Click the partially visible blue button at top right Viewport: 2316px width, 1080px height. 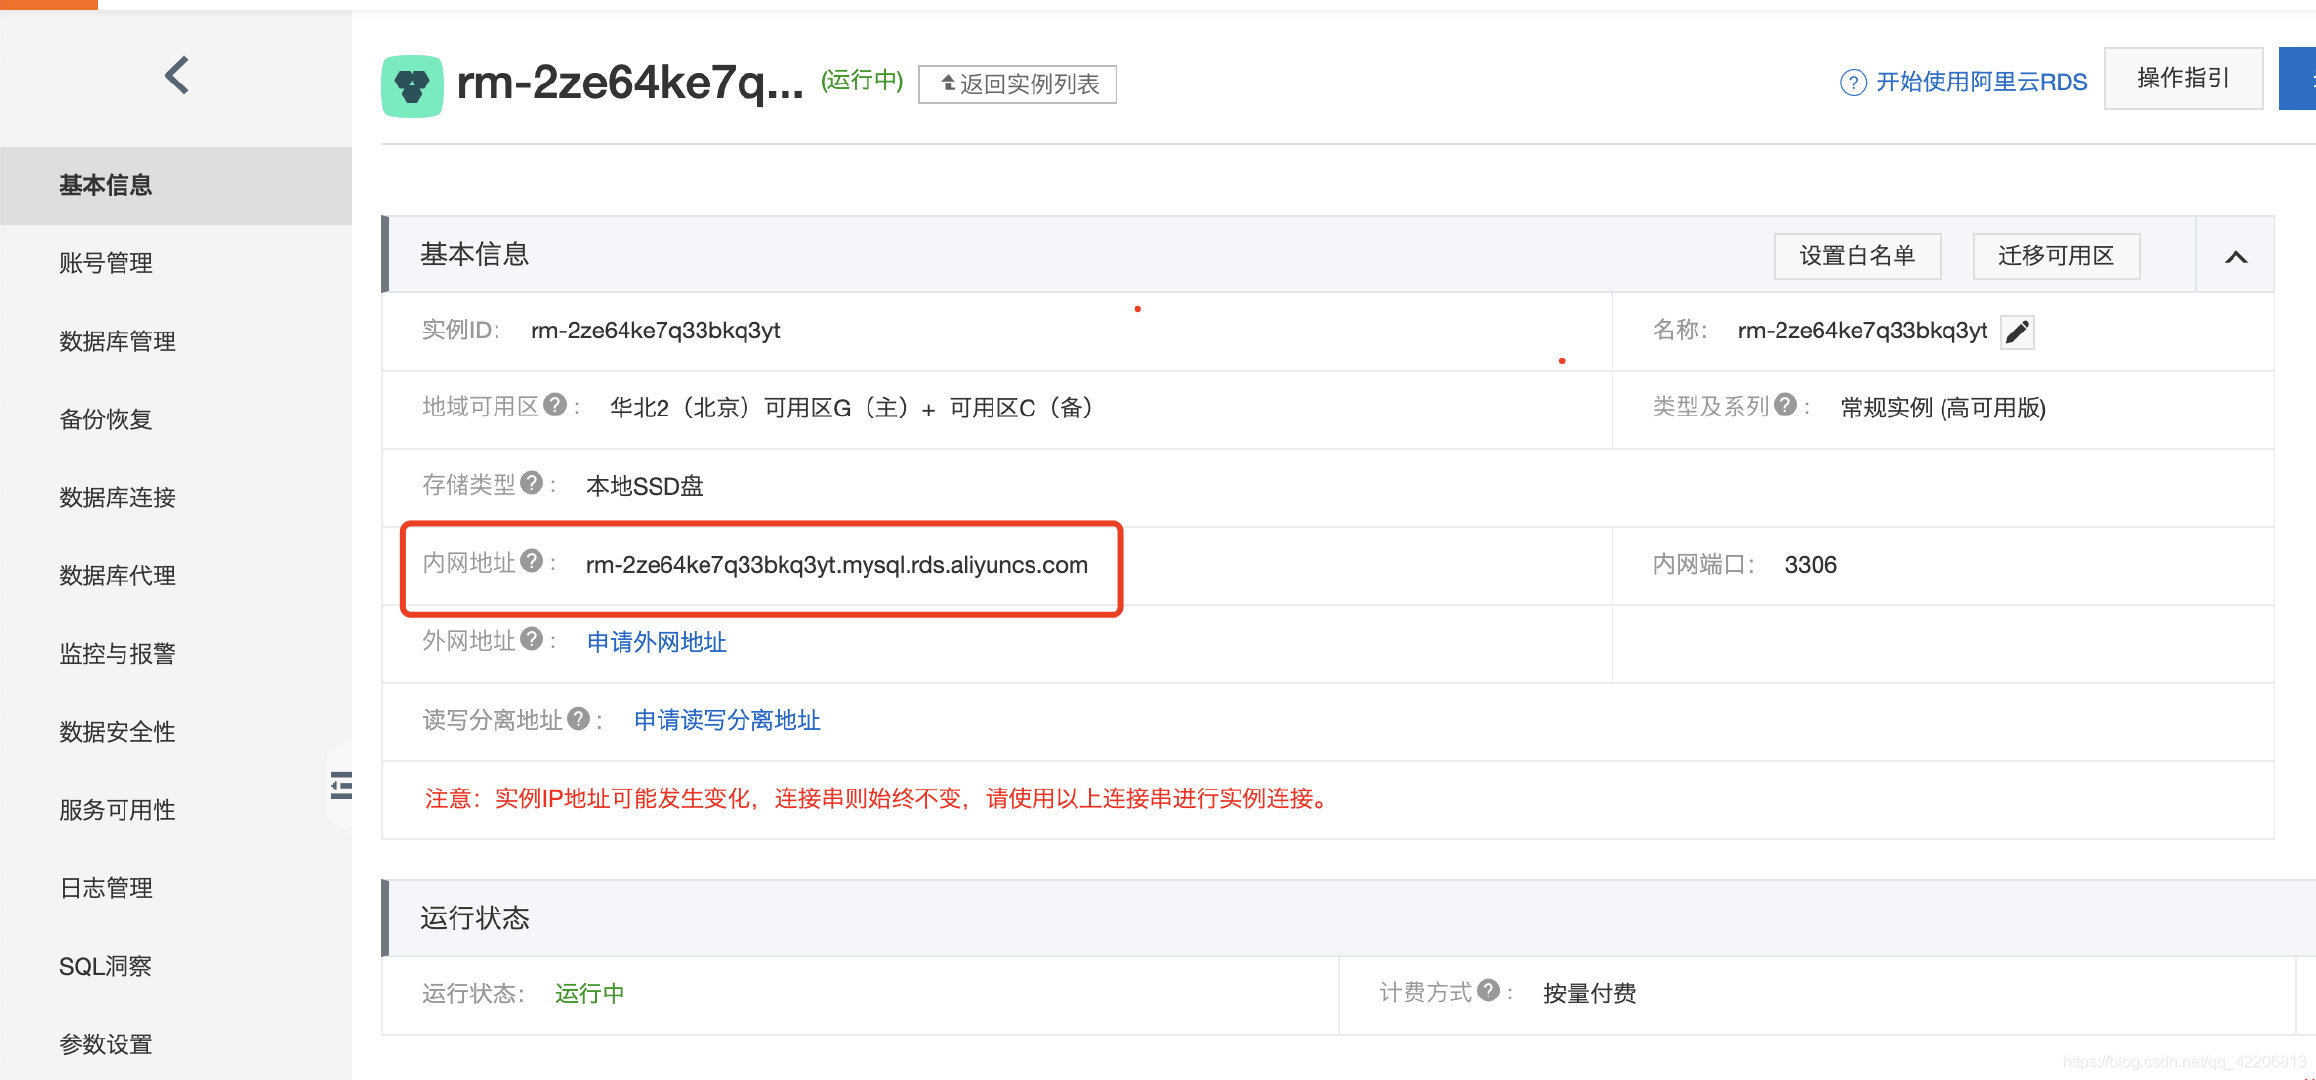(x=2298, y=78)
